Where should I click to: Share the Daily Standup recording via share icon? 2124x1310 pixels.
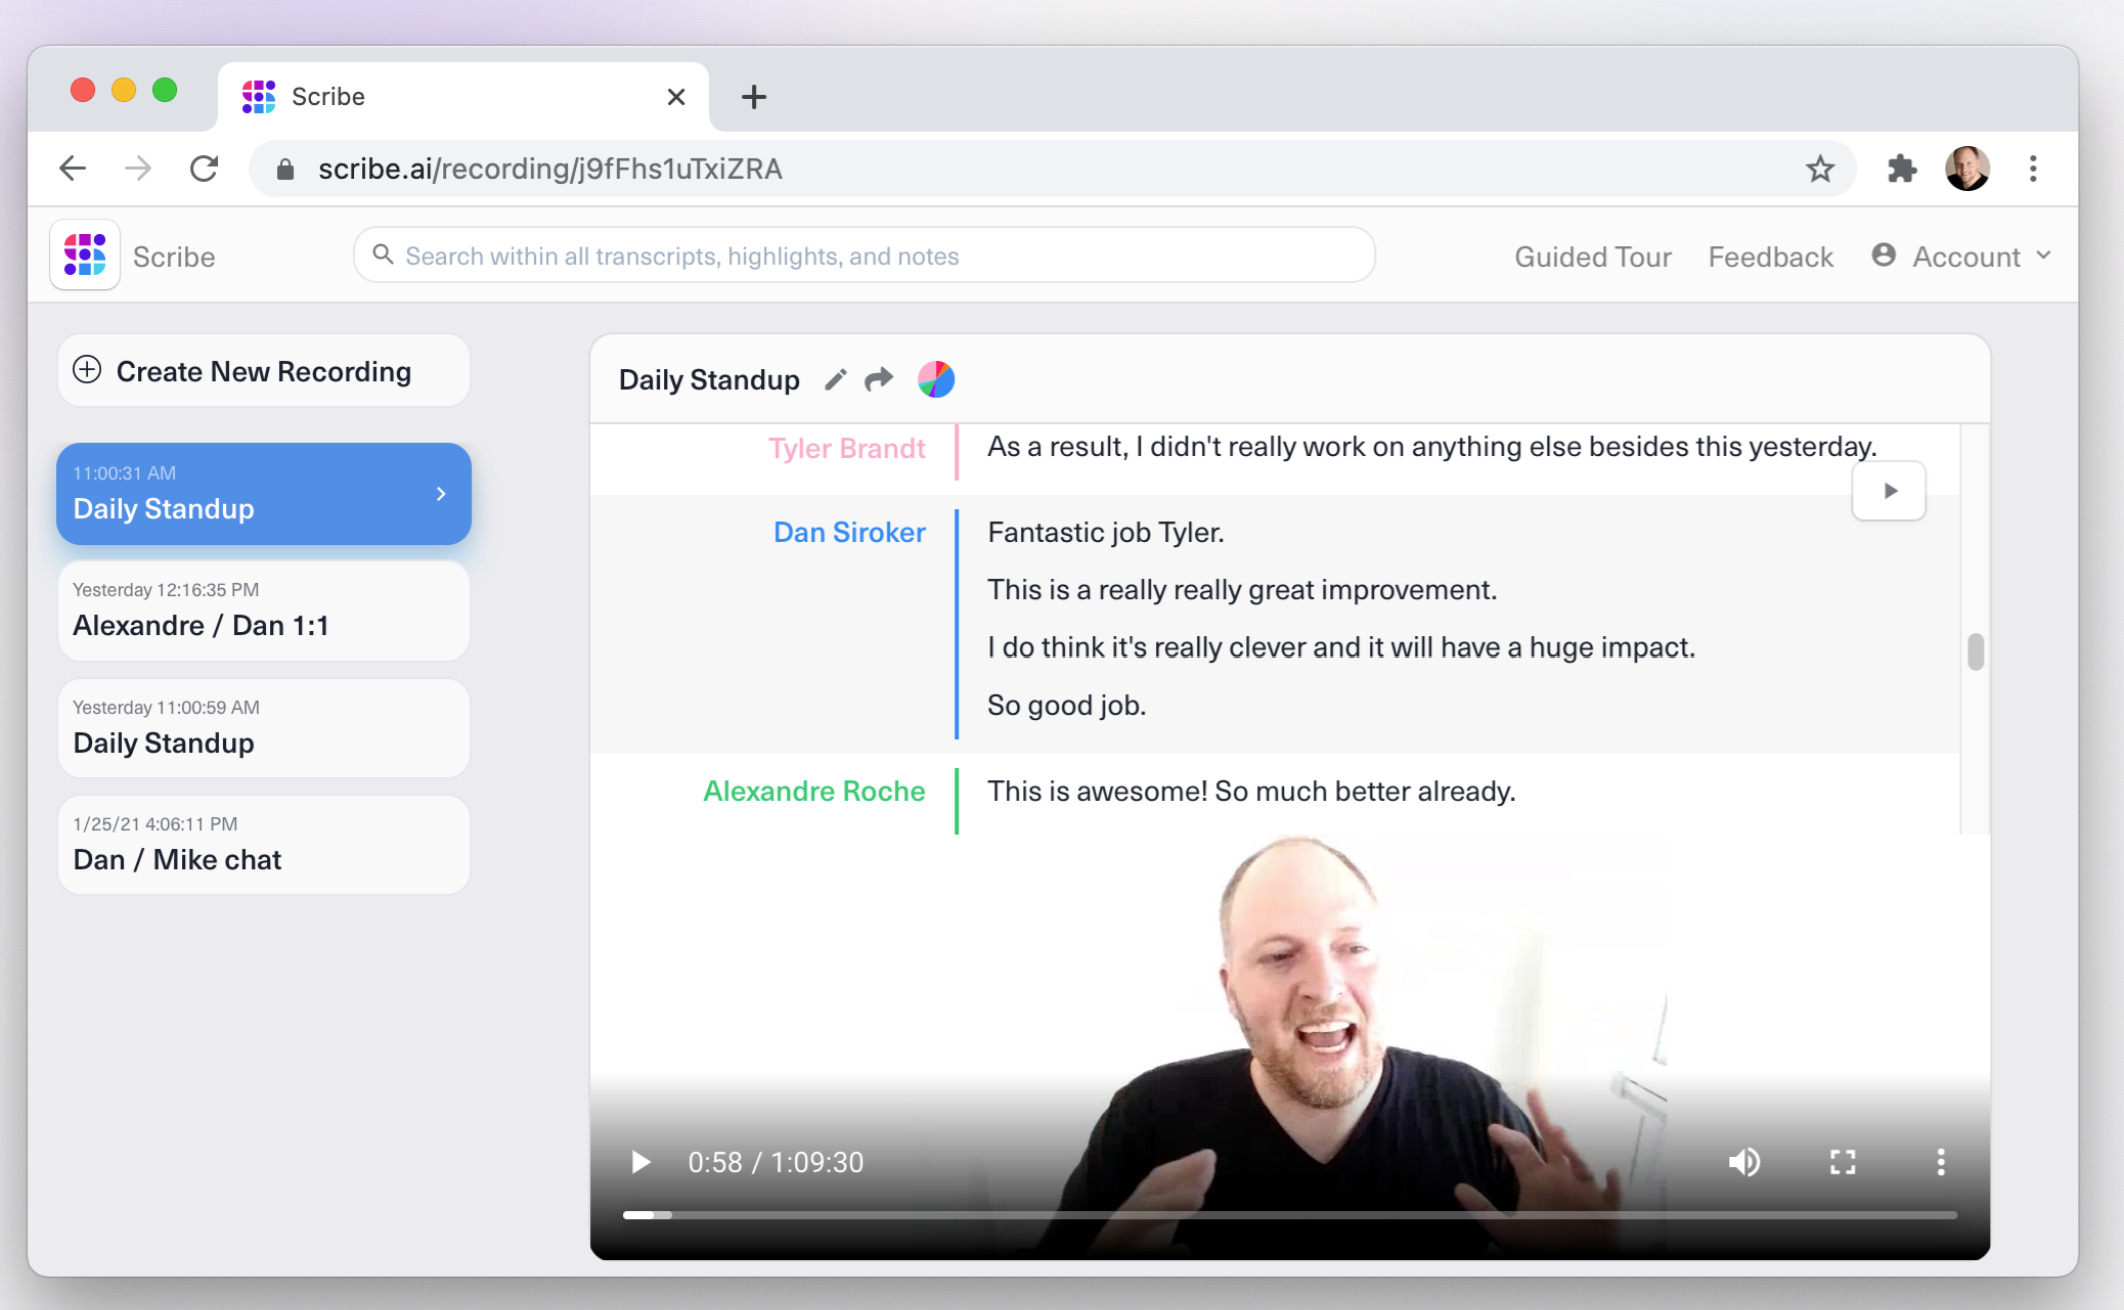[x=879, y=379]
